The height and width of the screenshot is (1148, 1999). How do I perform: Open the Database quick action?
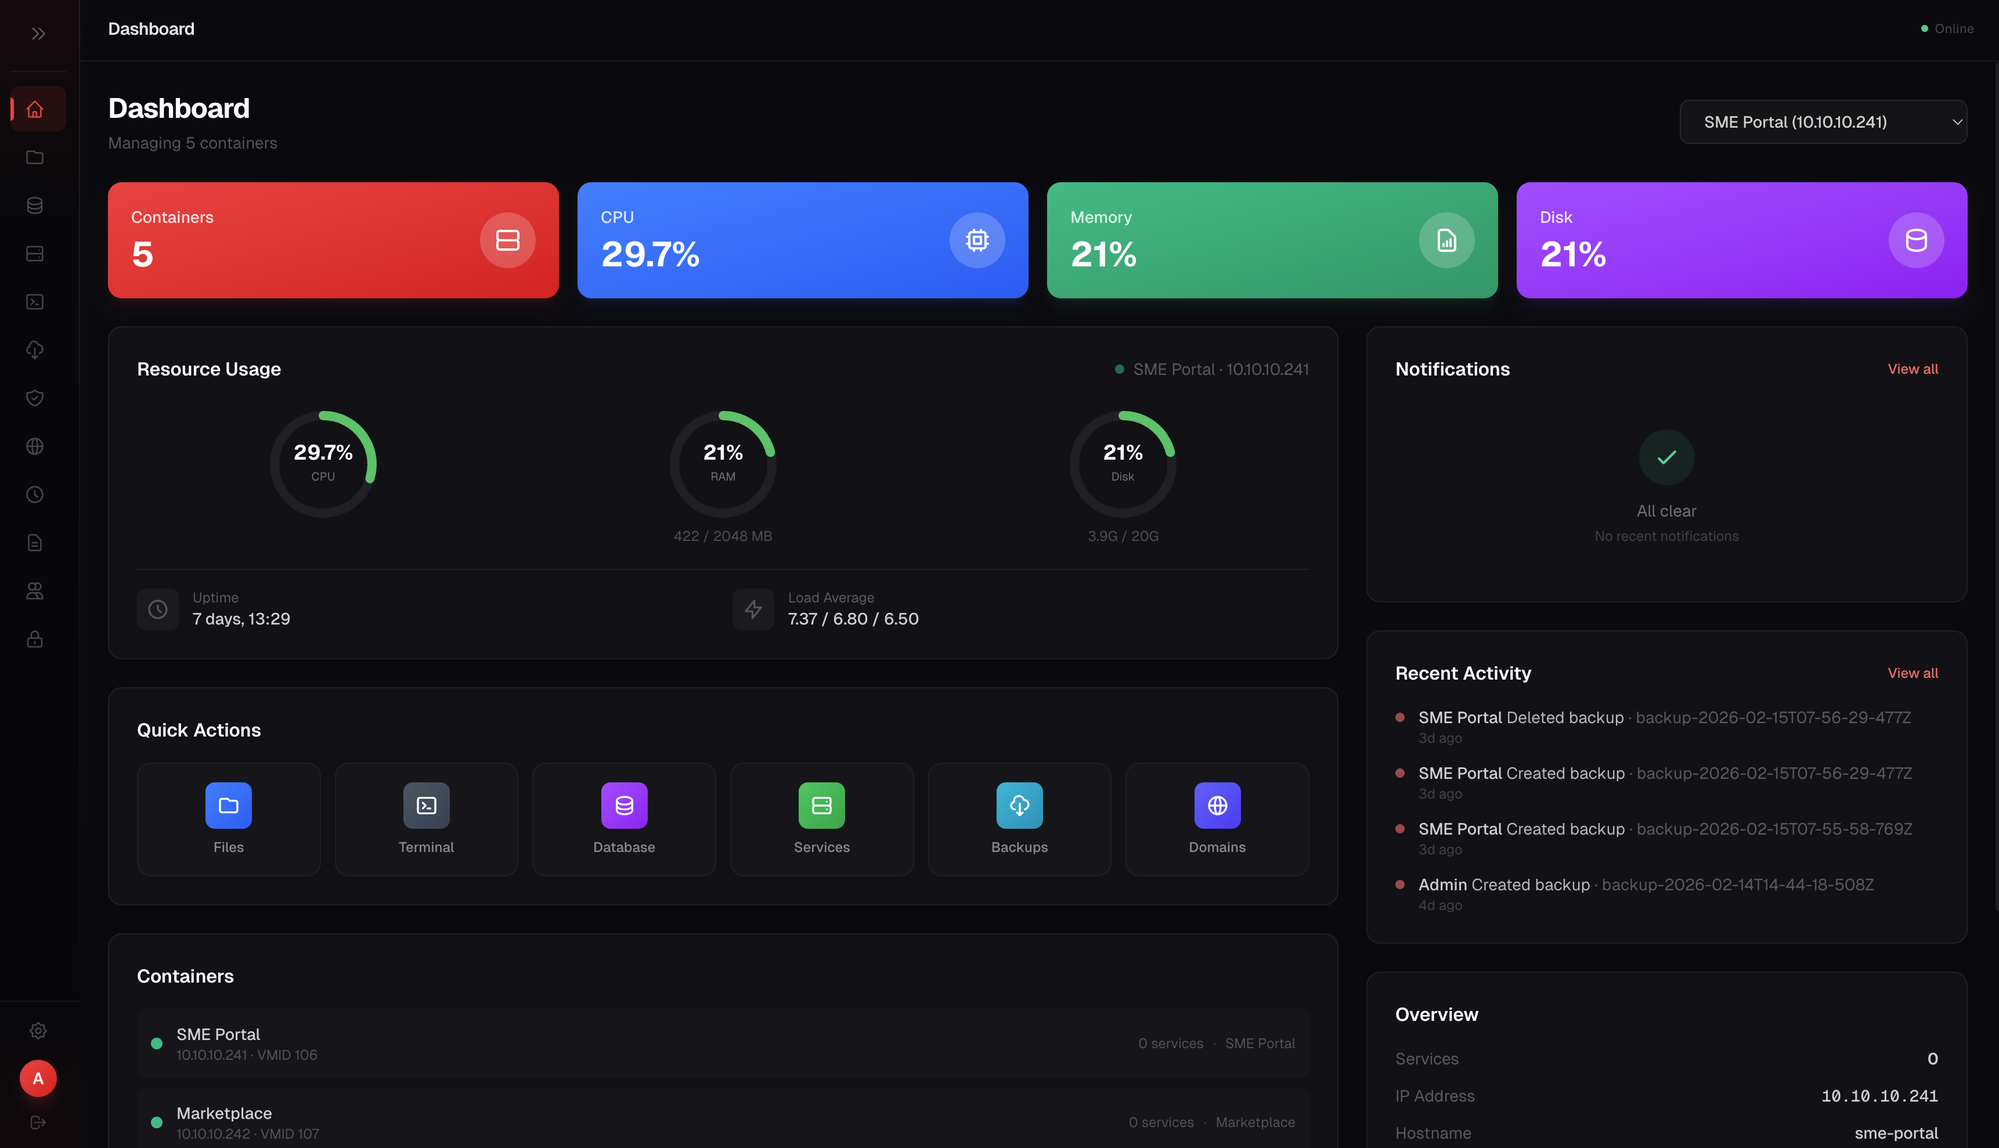point(624,819)
